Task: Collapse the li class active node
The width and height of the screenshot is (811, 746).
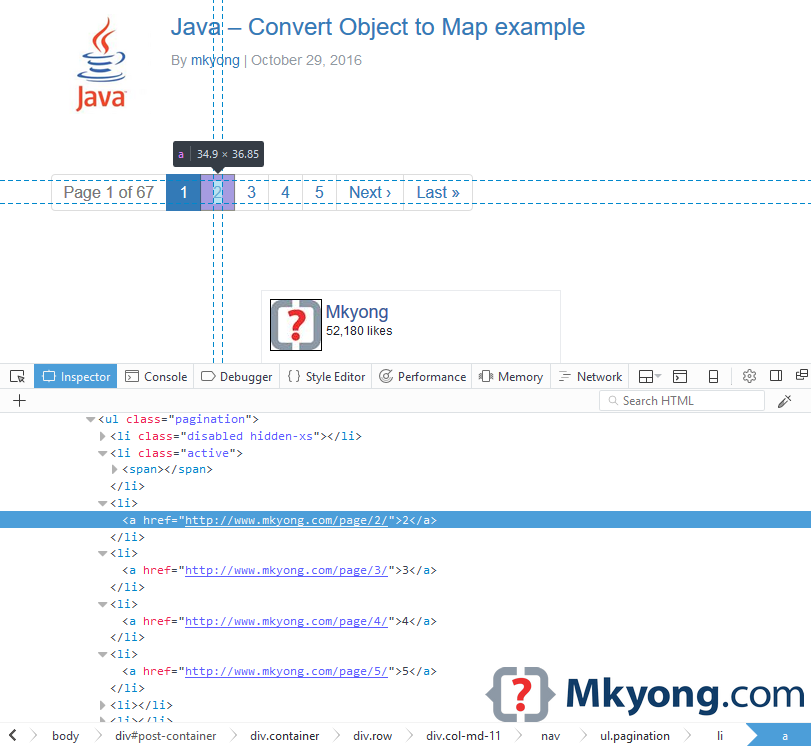Action: point(102,453)
